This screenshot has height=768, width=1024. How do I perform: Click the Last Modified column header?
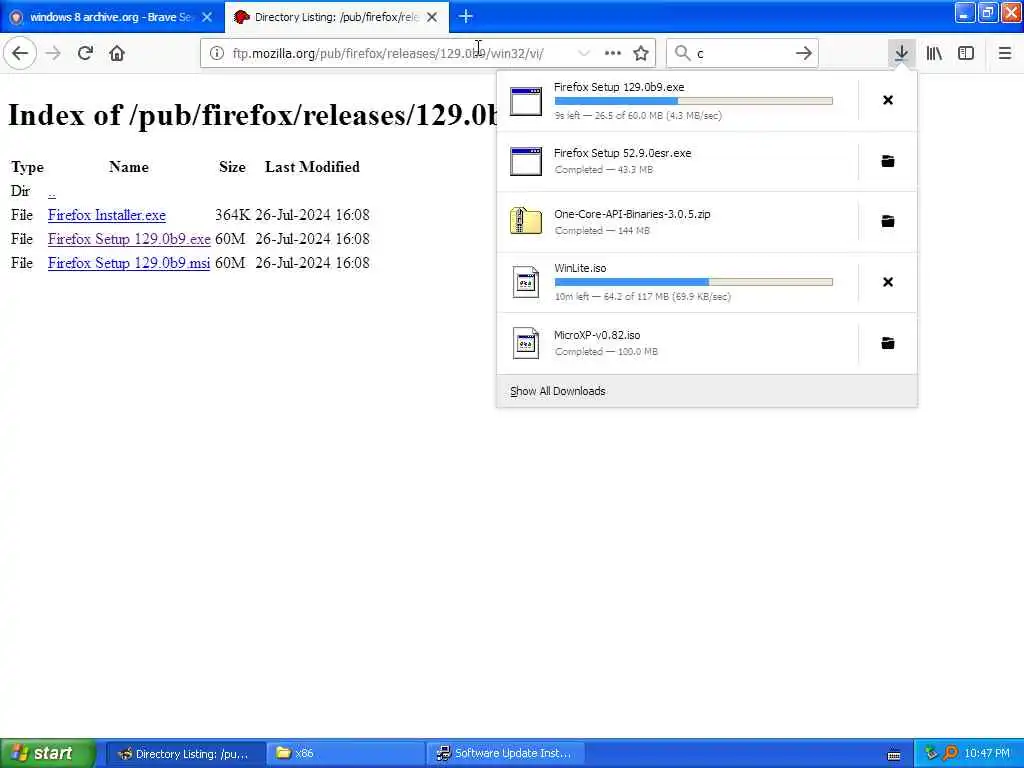point(312,167)
